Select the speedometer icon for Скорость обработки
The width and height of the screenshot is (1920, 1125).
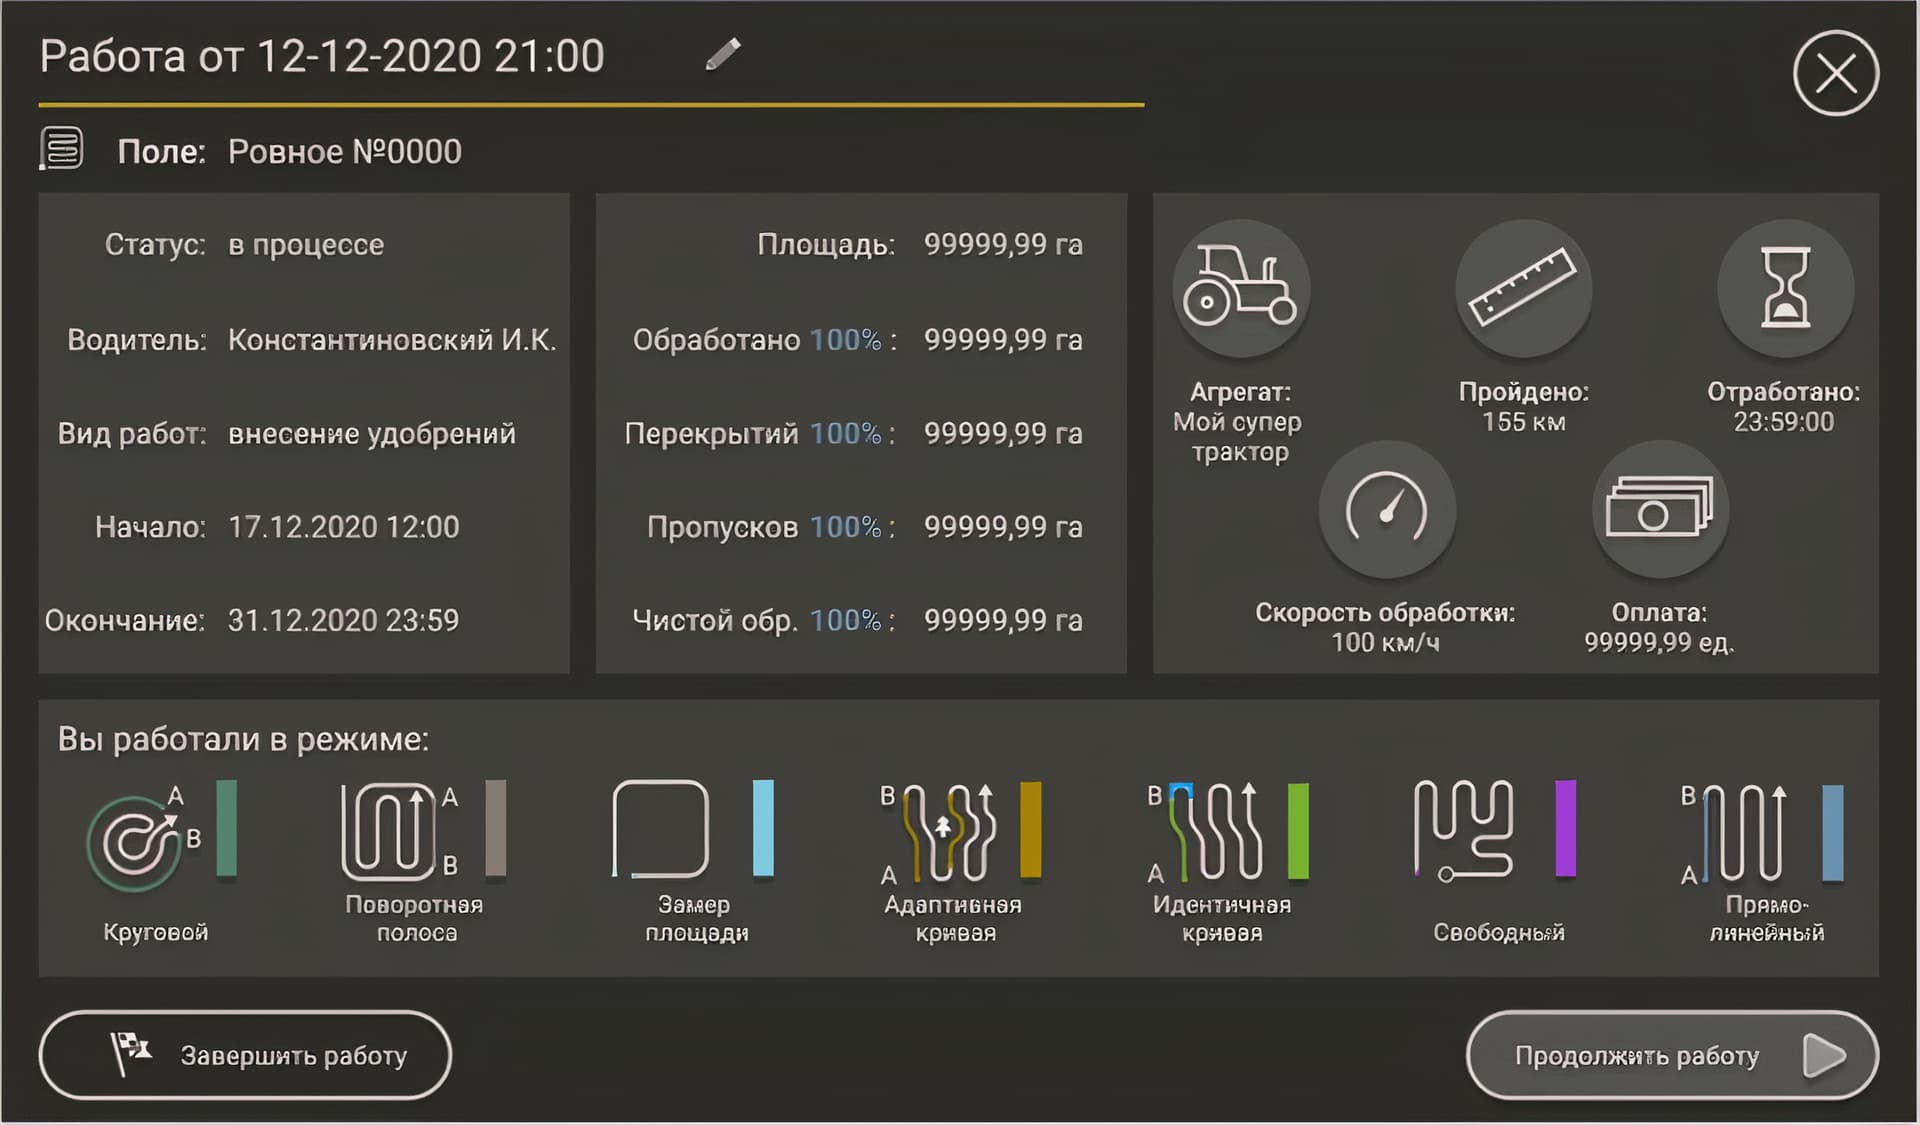tap(1387, 510)
